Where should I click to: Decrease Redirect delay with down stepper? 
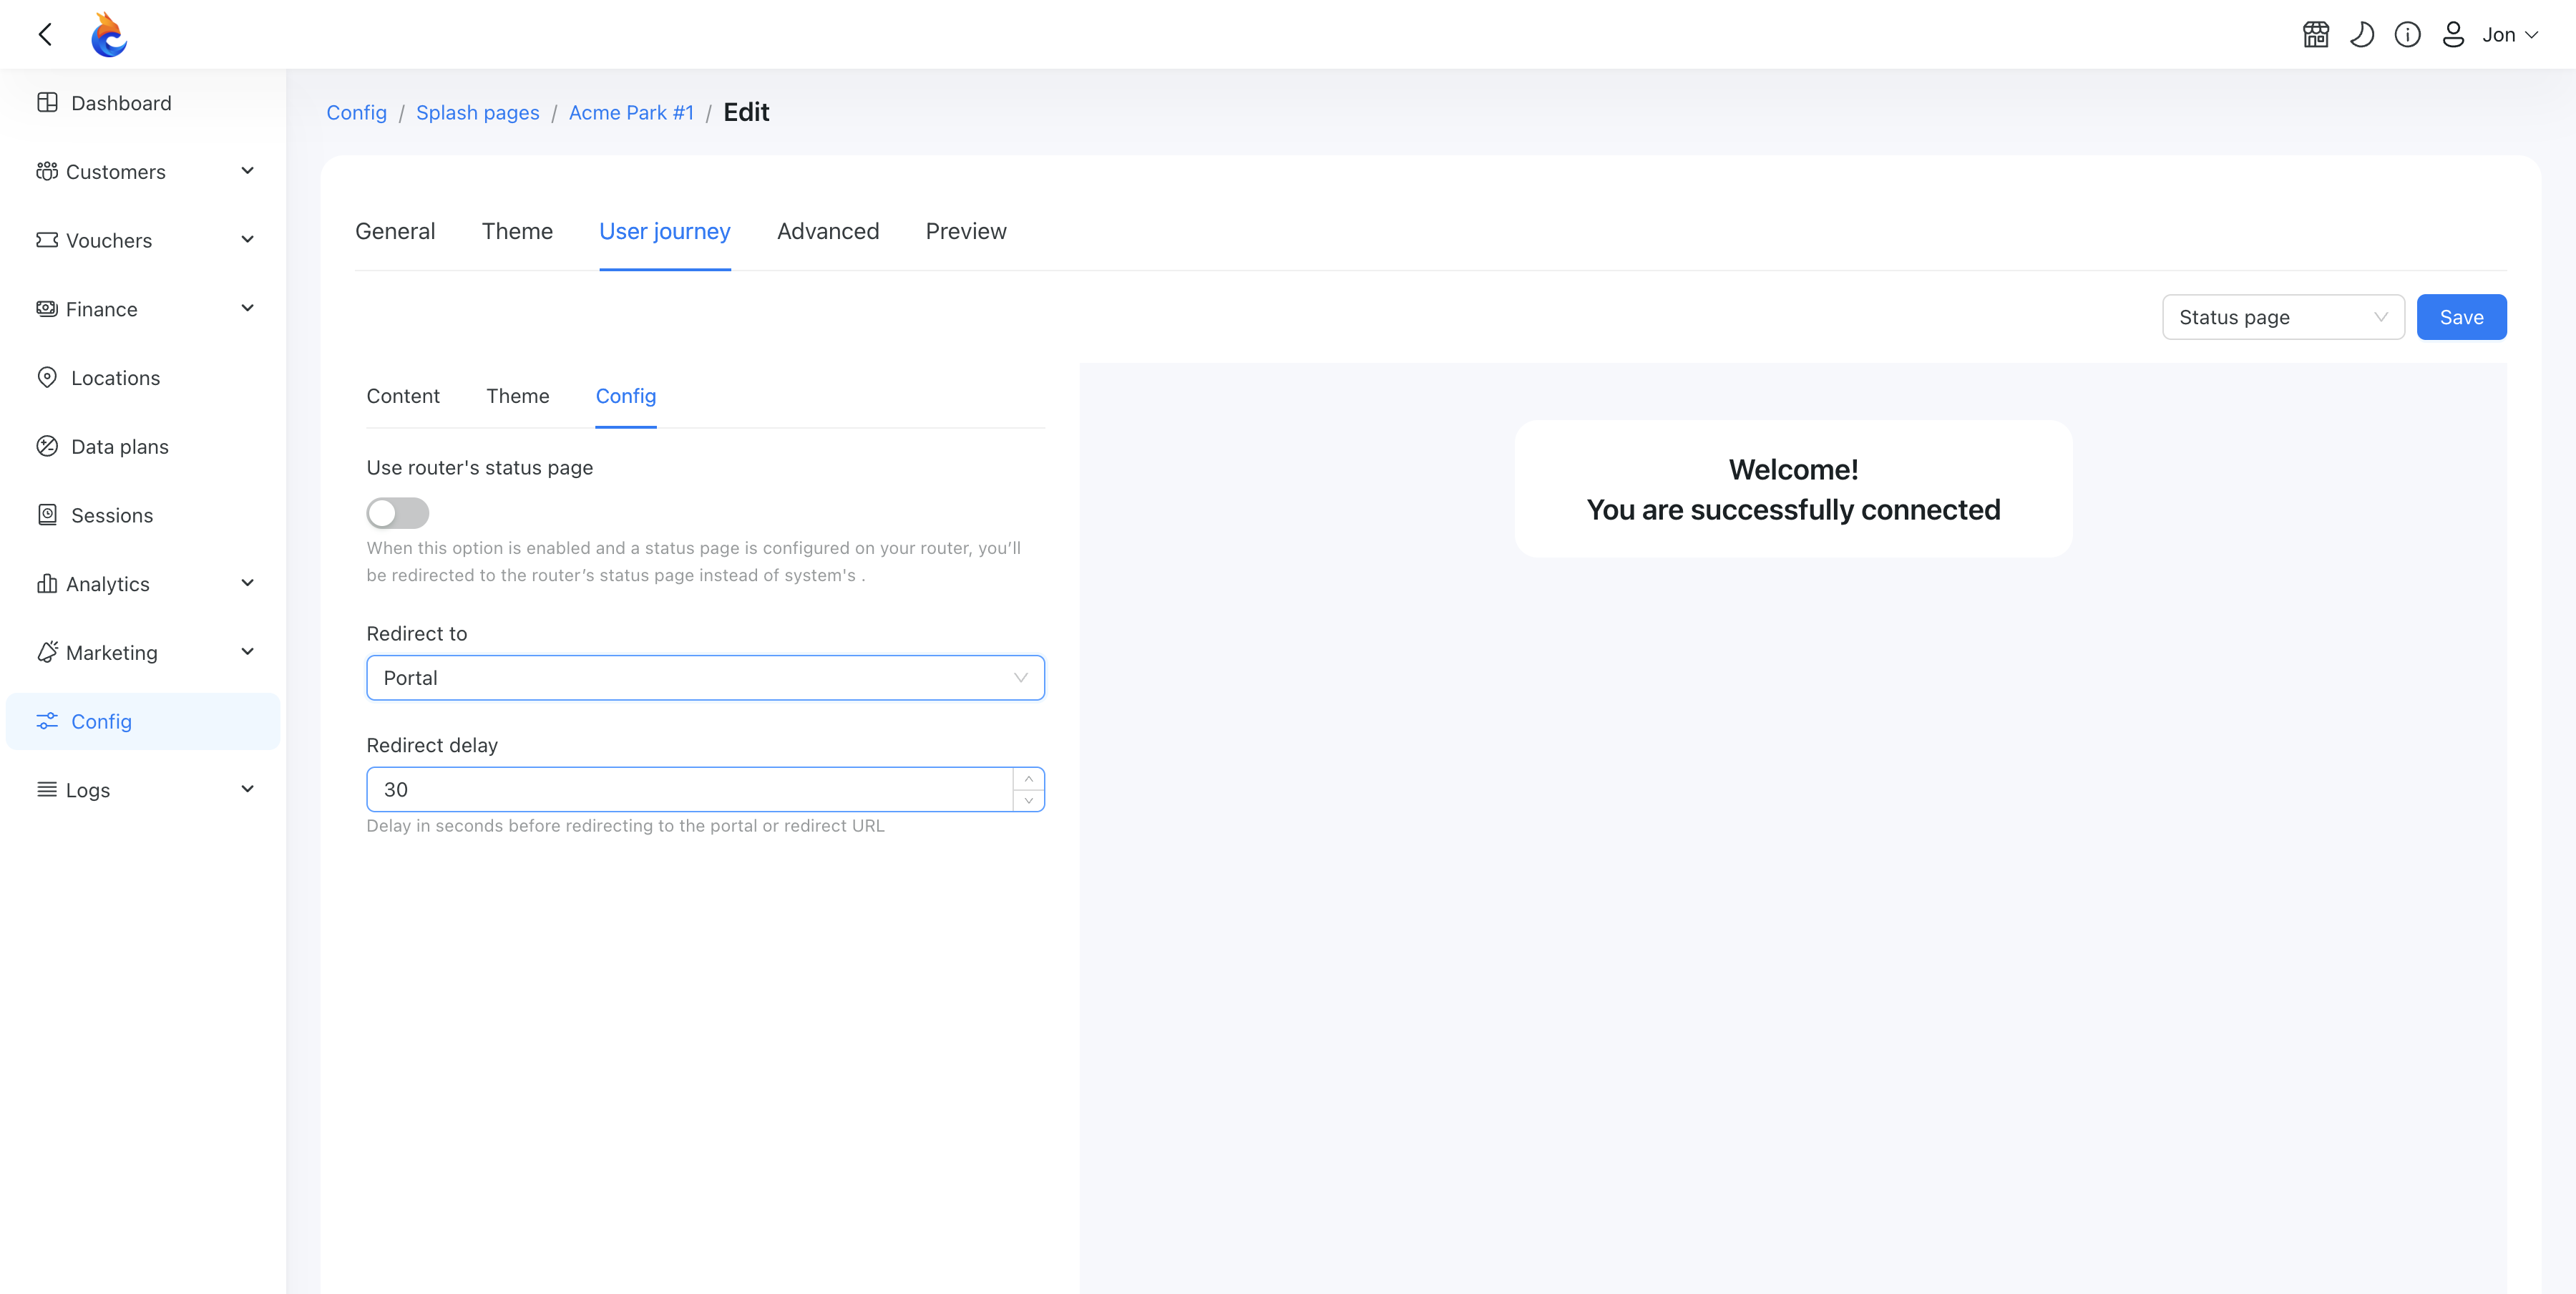tap(1028, 800)
